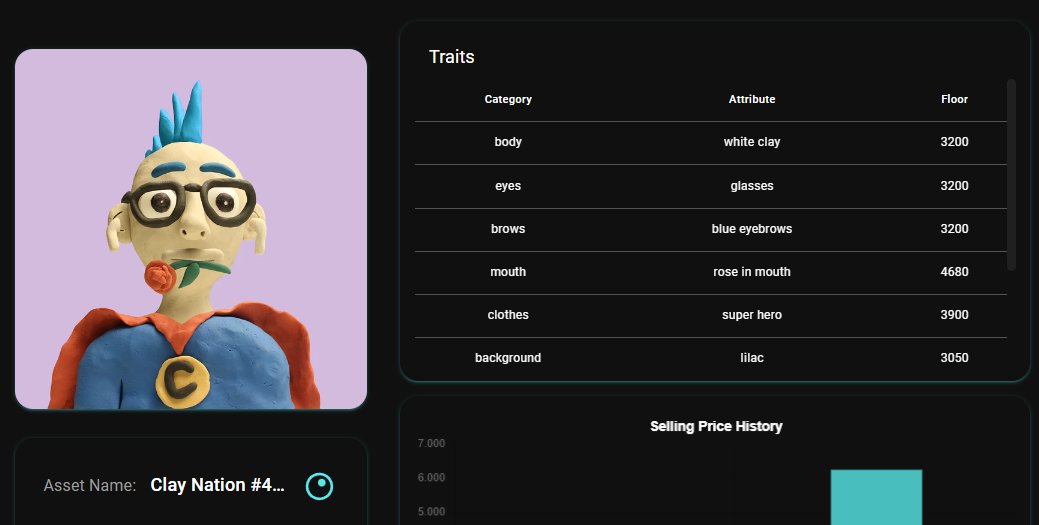The image size is (1039, 525).
Task: Click the Selling Price History chart title
Action: point(716,426)
